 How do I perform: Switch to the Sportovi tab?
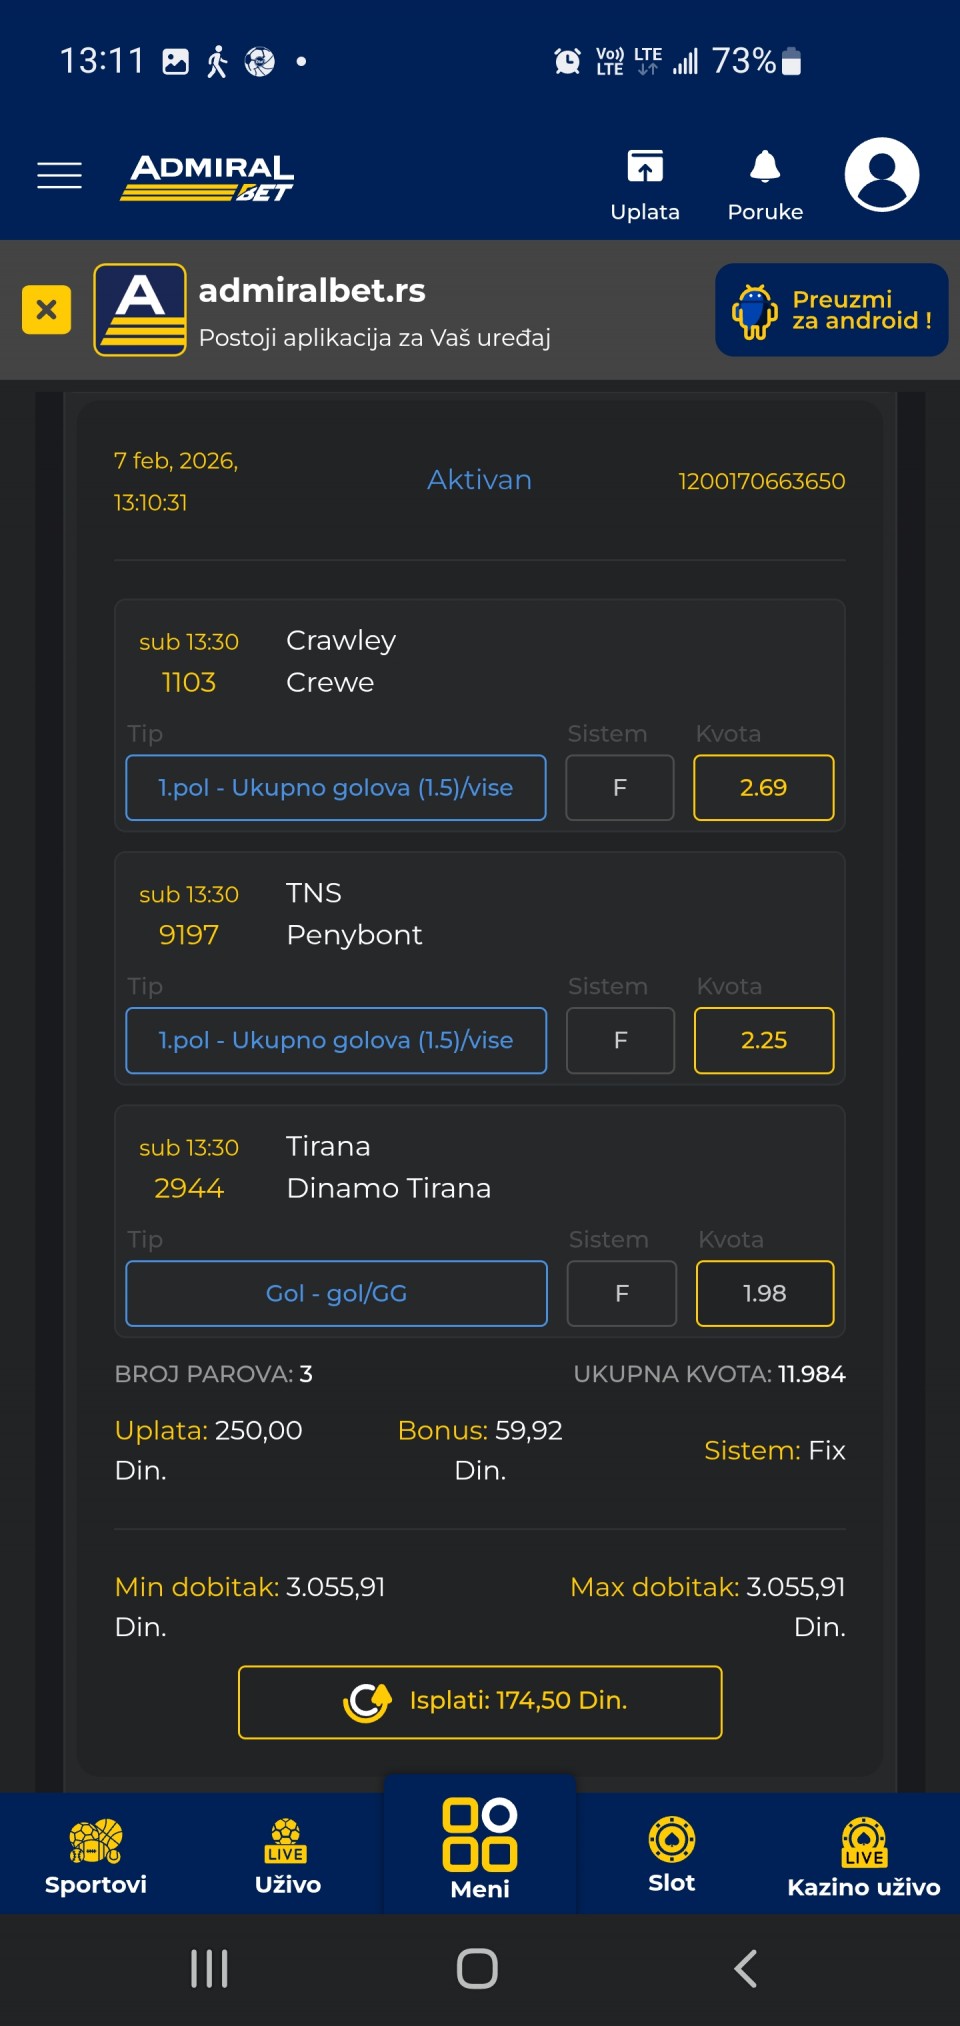pyautogui.click(x=96, y=1856)
